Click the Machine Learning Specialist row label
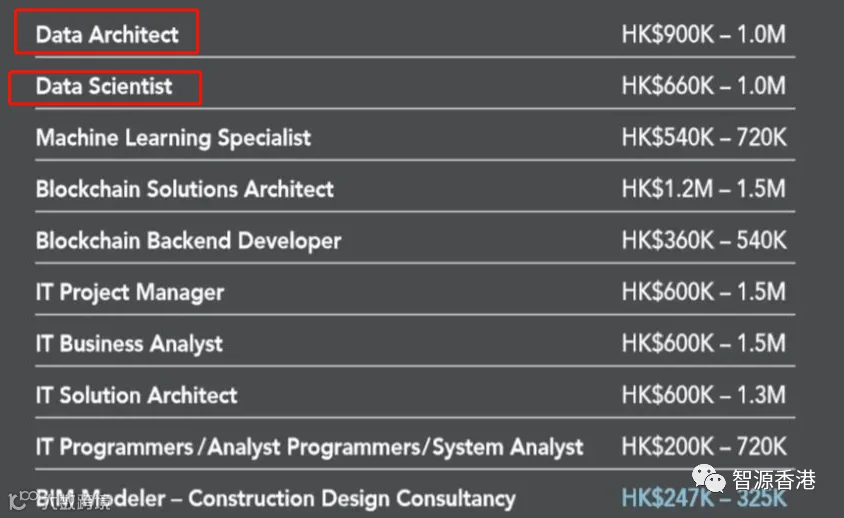 coord(173,138)
